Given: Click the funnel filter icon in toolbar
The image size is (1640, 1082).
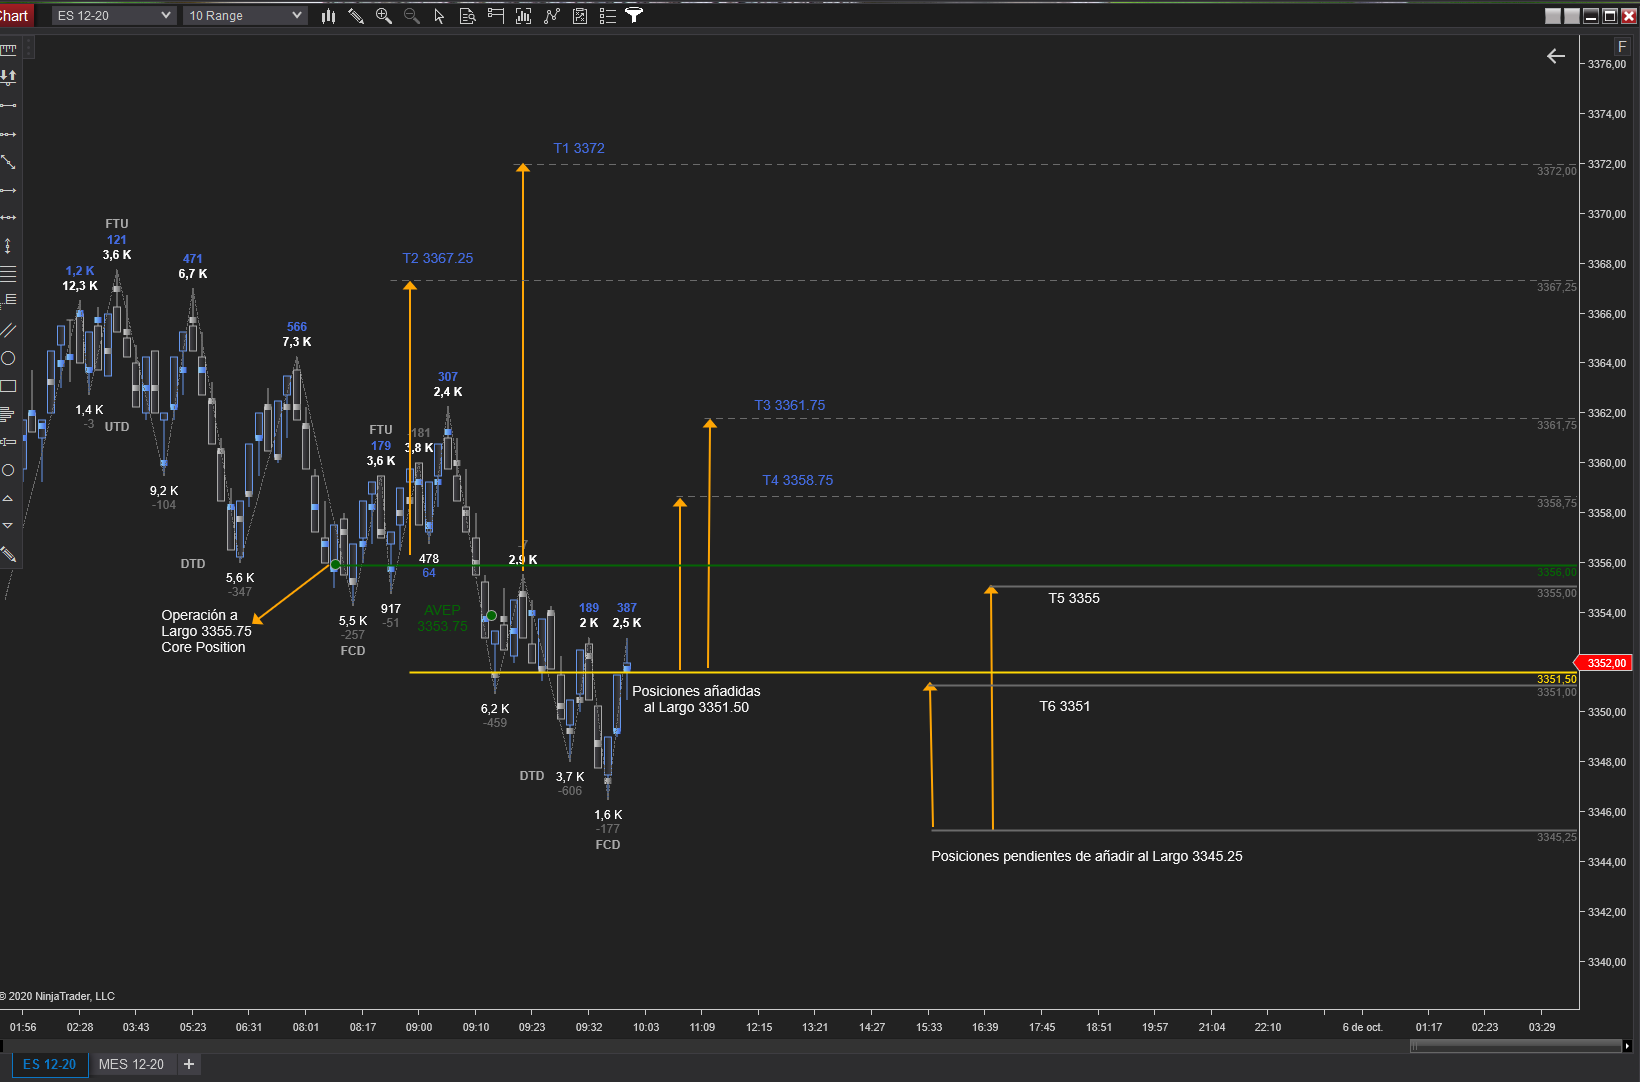Looking at the screenshot, I should coord(634,15).
